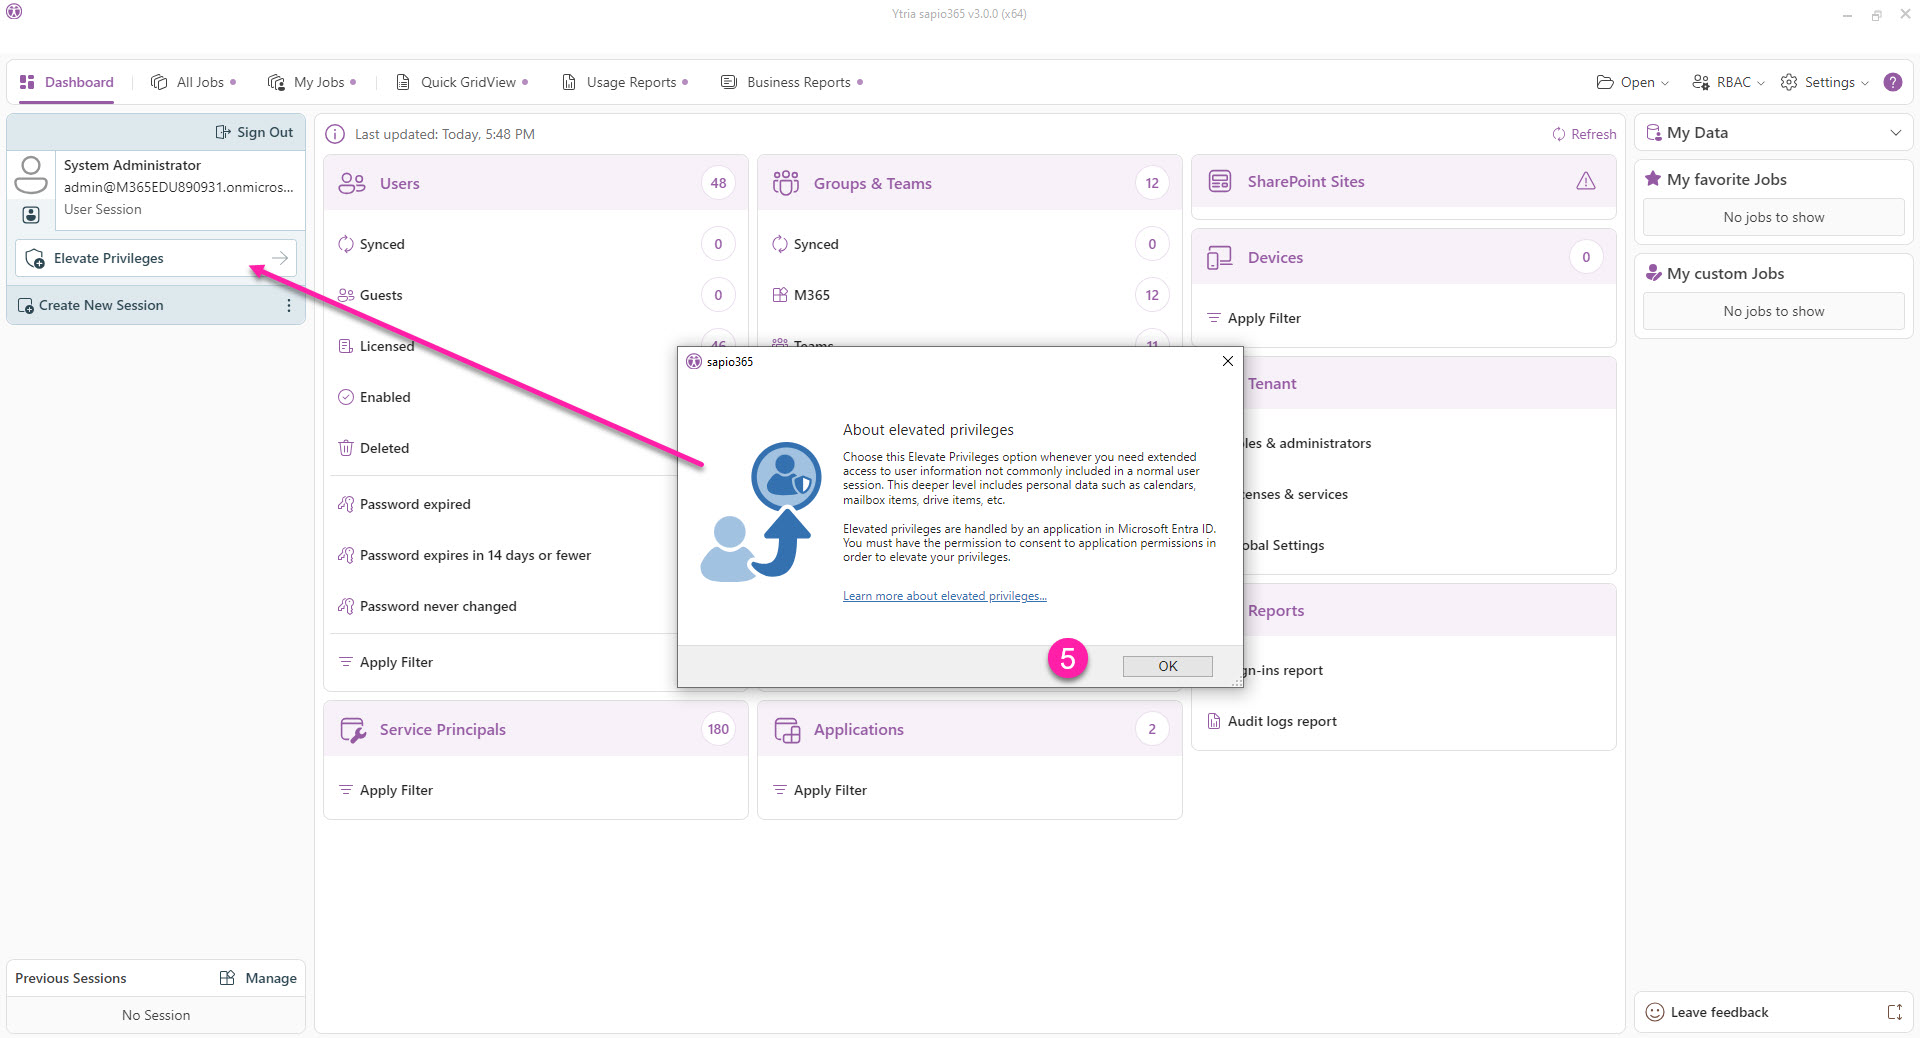Viewport: 1920px width, 1038px height.
Task: Close the sapio365 dialog window
Action: [1227, 361]
